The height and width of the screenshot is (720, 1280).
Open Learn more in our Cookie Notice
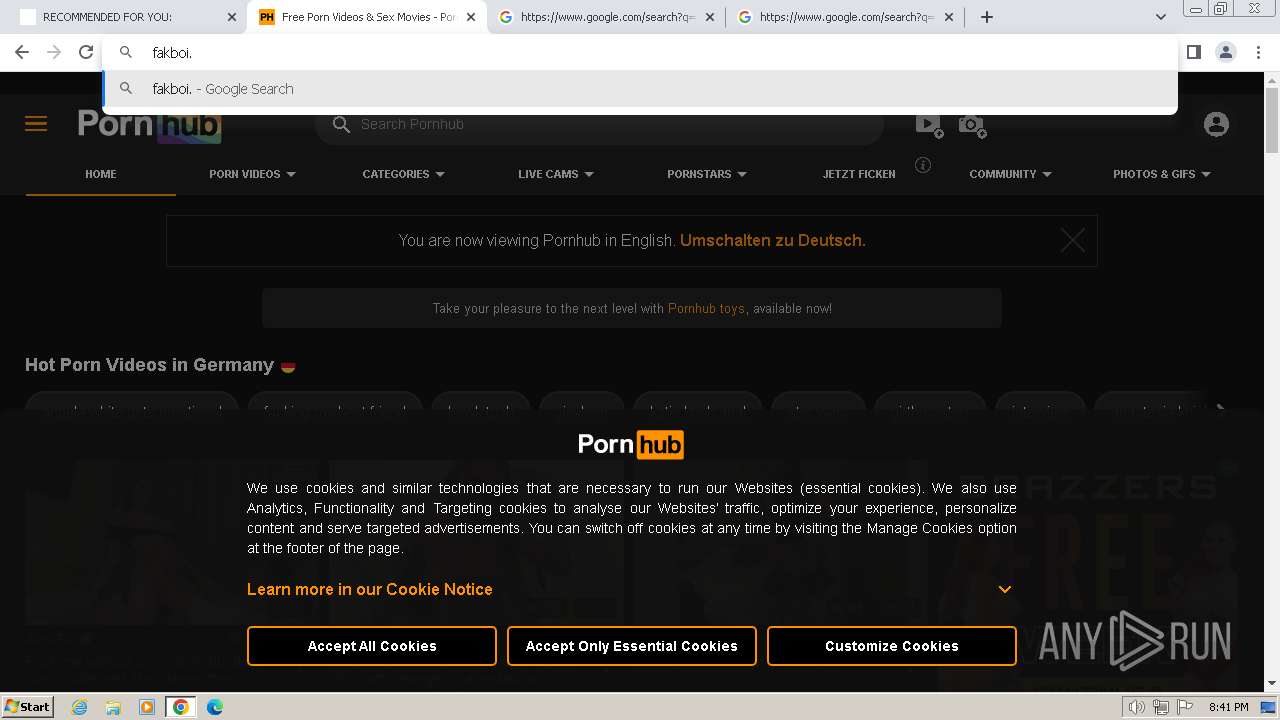(x=370, y=589)
